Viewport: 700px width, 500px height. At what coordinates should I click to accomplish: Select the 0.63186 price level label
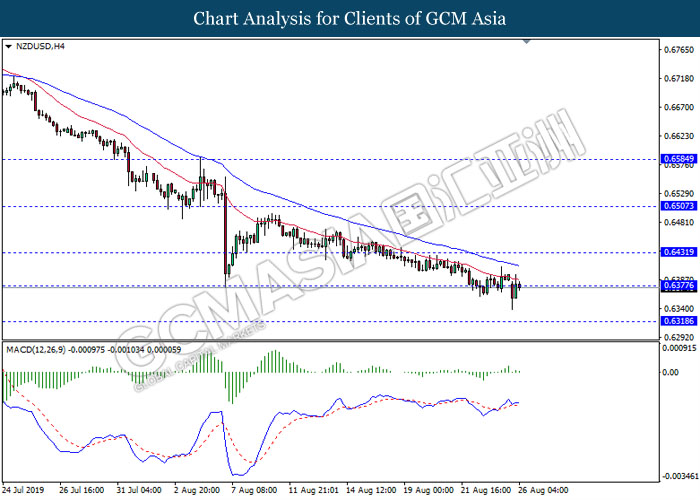click(679, 321)
